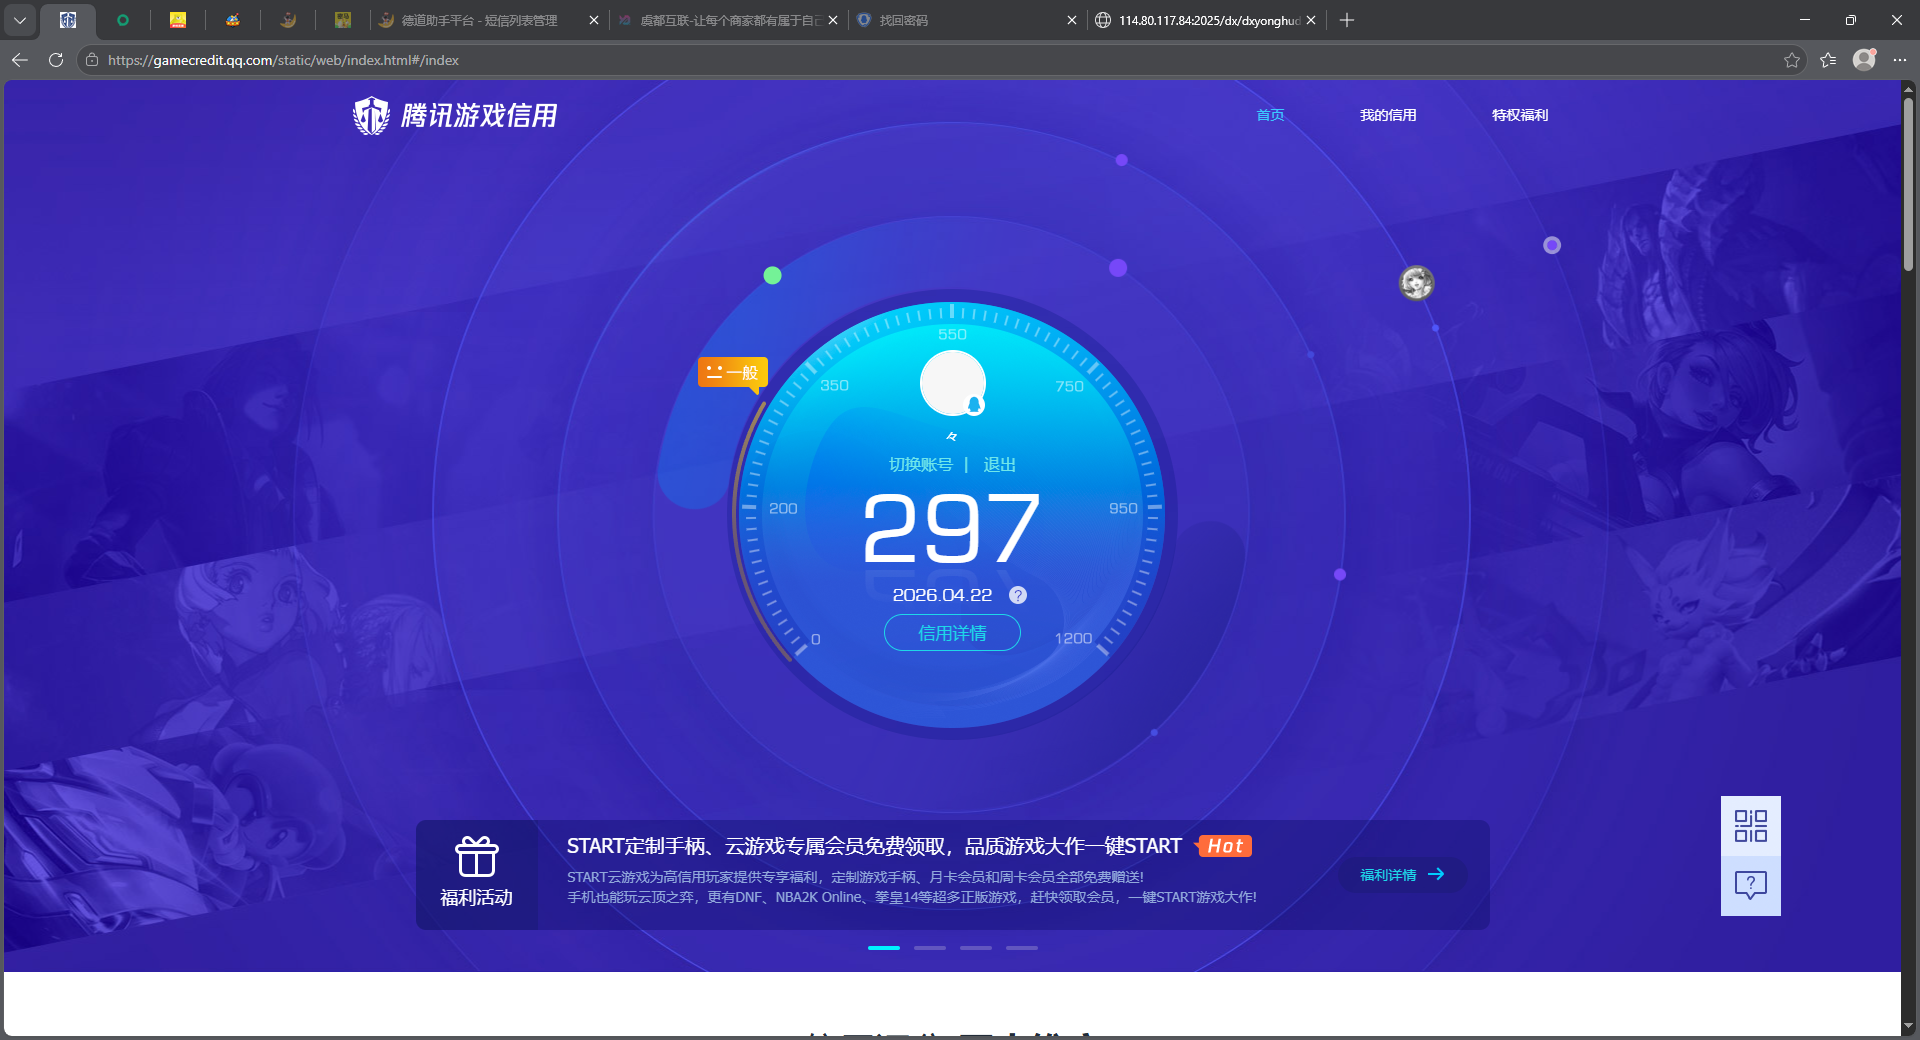The height and width of the screenshot is (1040, 1920).
Task: Click the 福利详情 arrow button
Action: pos(1400,875)
